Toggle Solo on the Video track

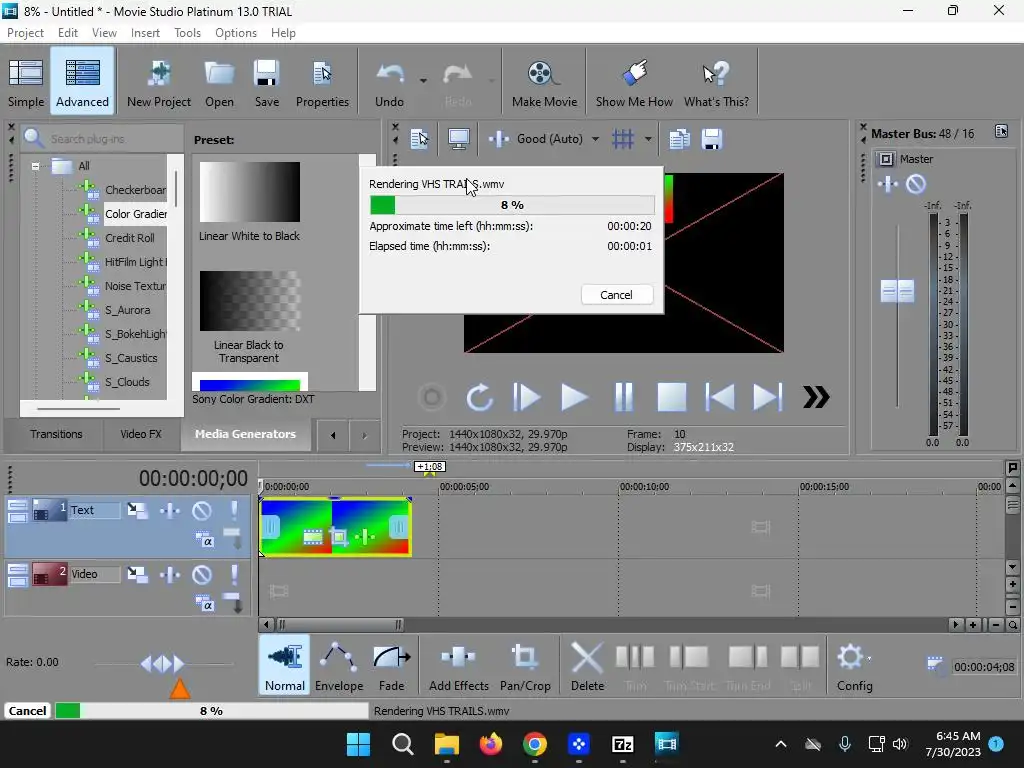[x=234, y=575]
